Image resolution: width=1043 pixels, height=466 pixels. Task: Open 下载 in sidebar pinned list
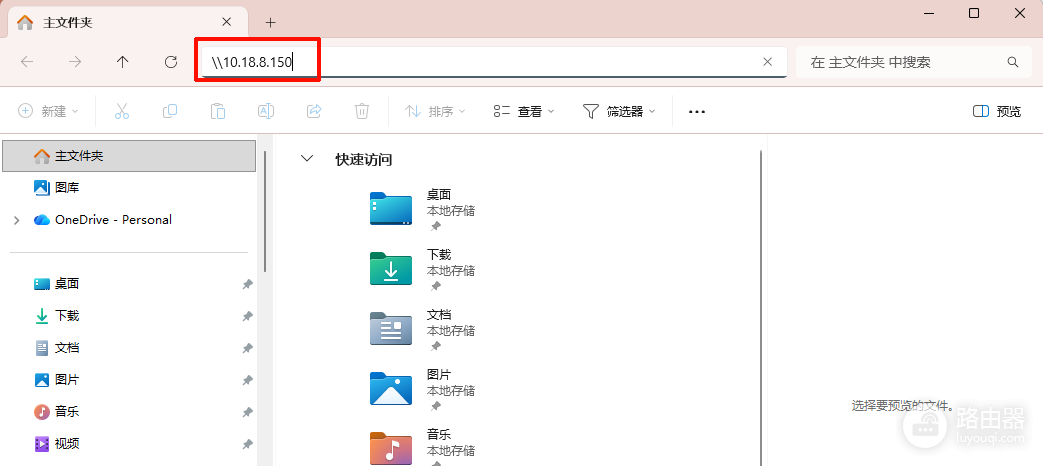(x=57, y=316)
